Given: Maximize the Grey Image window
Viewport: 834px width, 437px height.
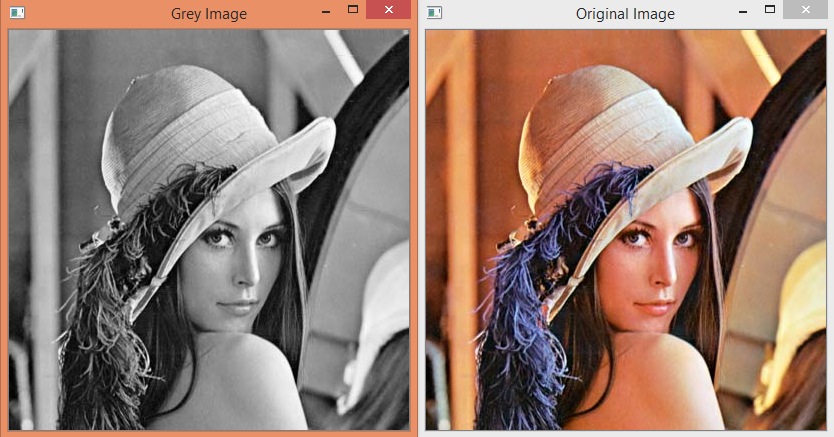Looking at the screenshot, I should click(x=353, y=10).
